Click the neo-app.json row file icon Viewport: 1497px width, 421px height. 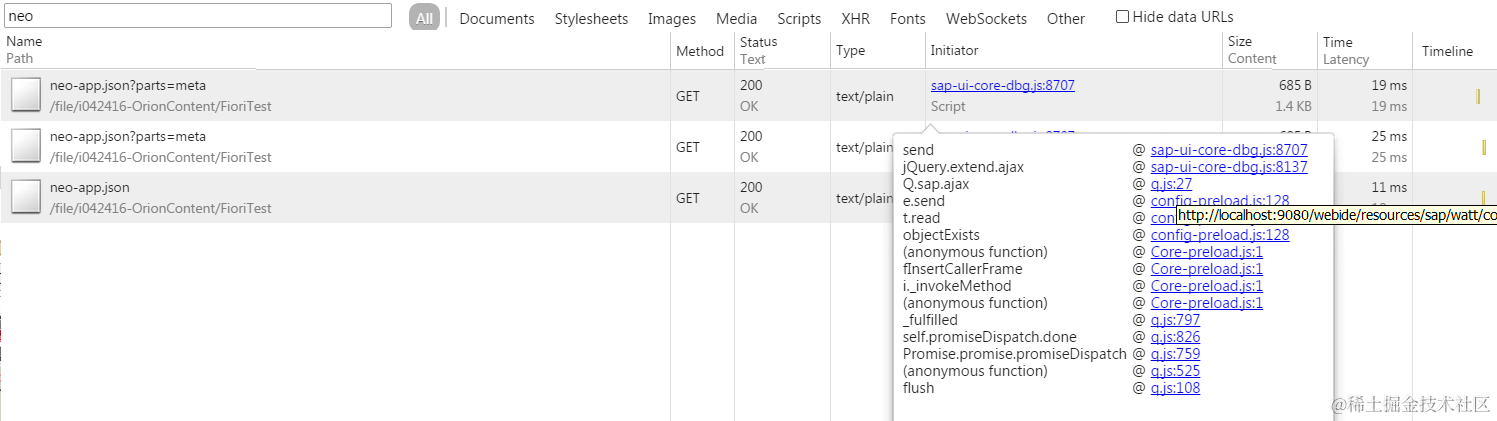[26, 198]
